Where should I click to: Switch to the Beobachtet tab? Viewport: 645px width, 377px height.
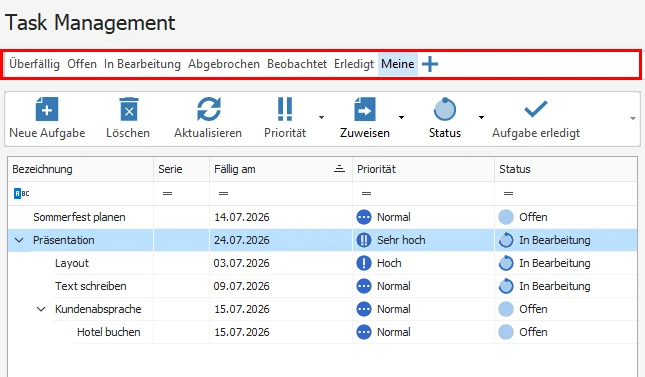(x=297, y=64)
